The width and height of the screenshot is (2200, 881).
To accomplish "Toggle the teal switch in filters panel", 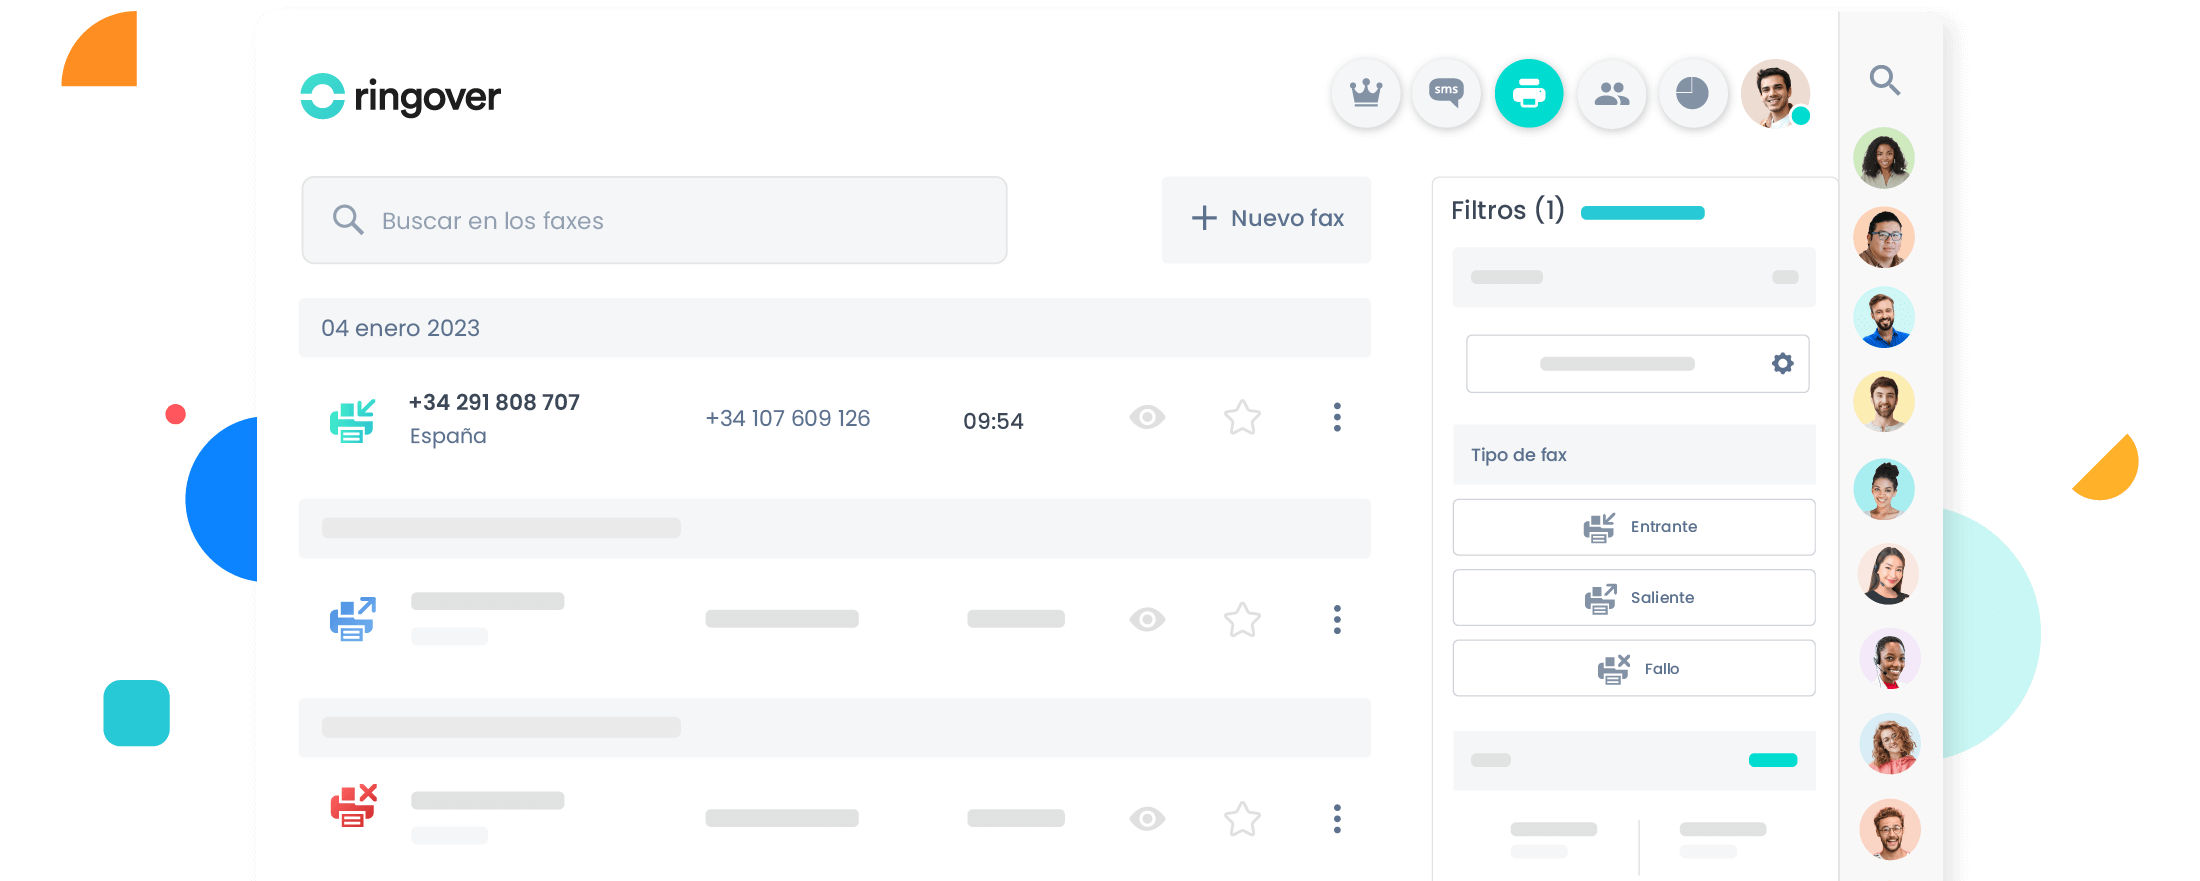I will point(1772,760).
